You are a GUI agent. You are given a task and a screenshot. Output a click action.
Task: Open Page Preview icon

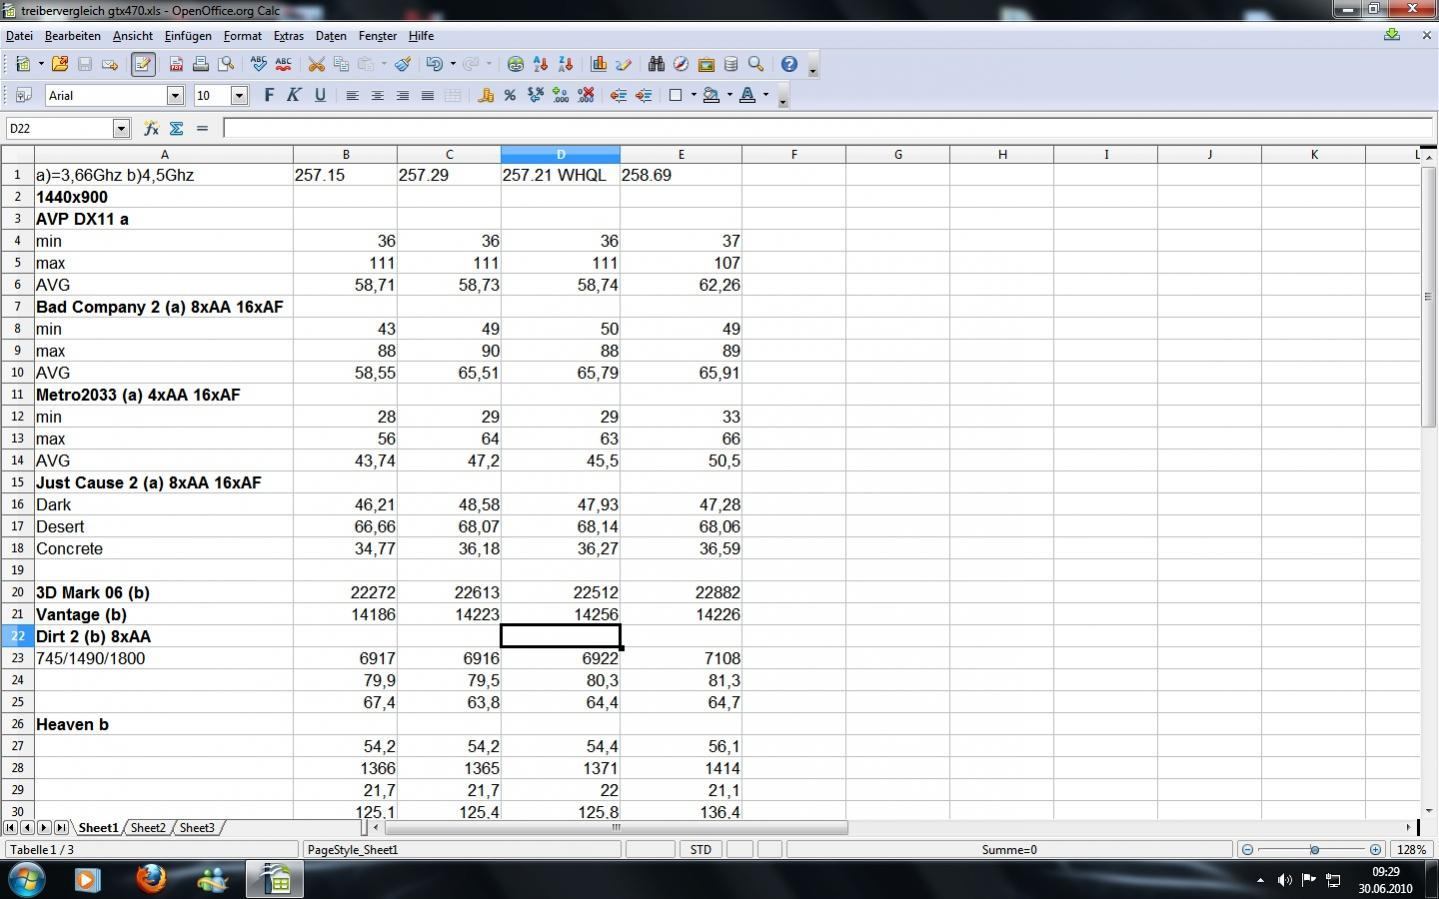pyautogui.click(x=226, y=64)
